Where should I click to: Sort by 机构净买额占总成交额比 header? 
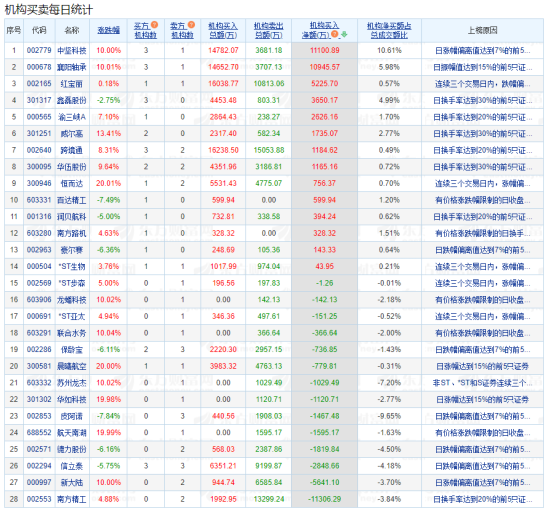pos(389,31)
